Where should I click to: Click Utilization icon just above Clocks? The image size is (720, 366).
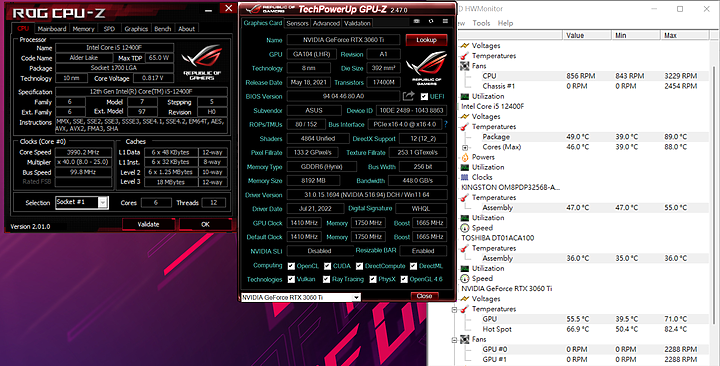(x=465, y=167)
